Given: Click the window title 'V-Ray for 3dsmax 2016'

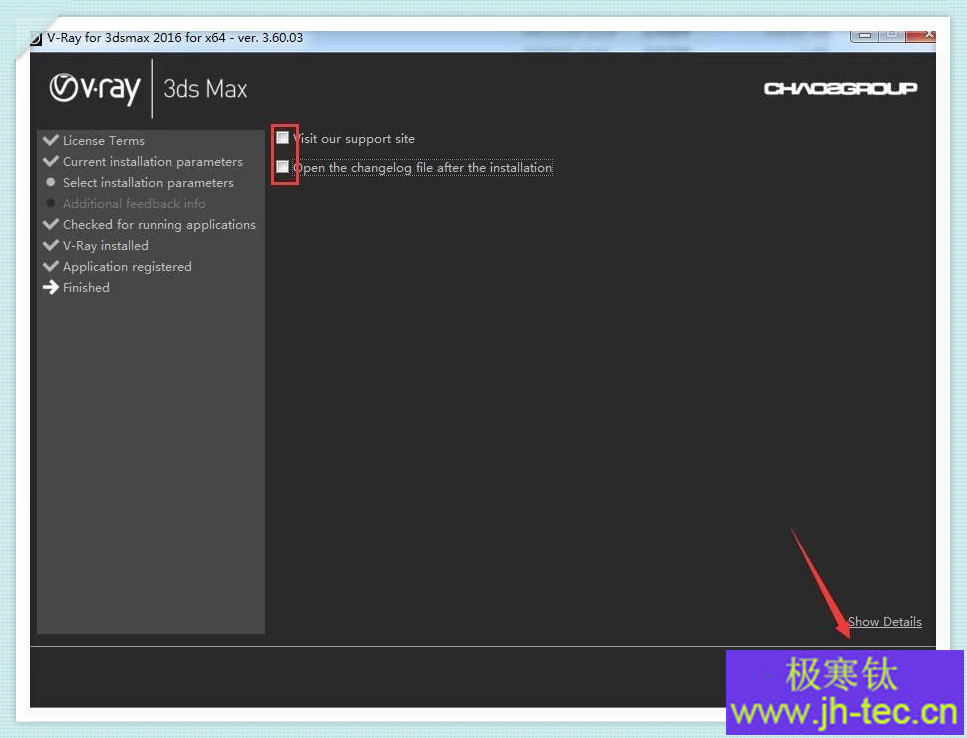Looking at the screenshot, I should [175, 38].
